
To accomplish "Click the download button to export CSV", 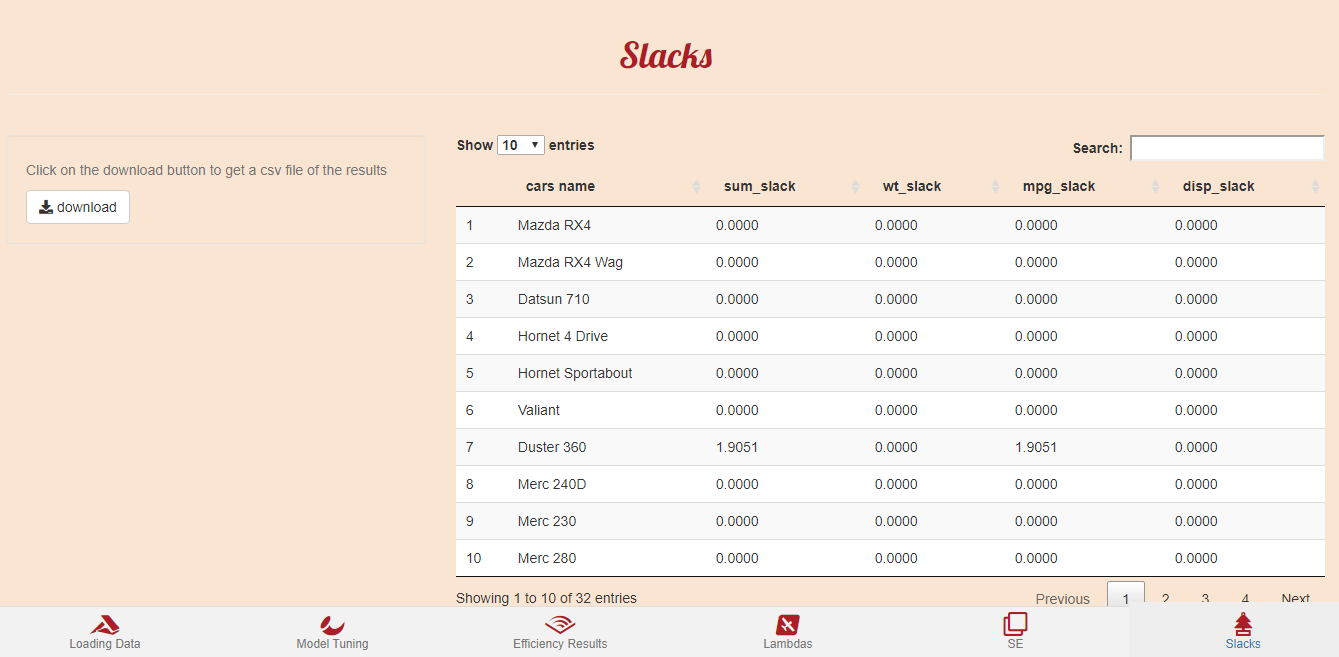I will coord(78,207).
